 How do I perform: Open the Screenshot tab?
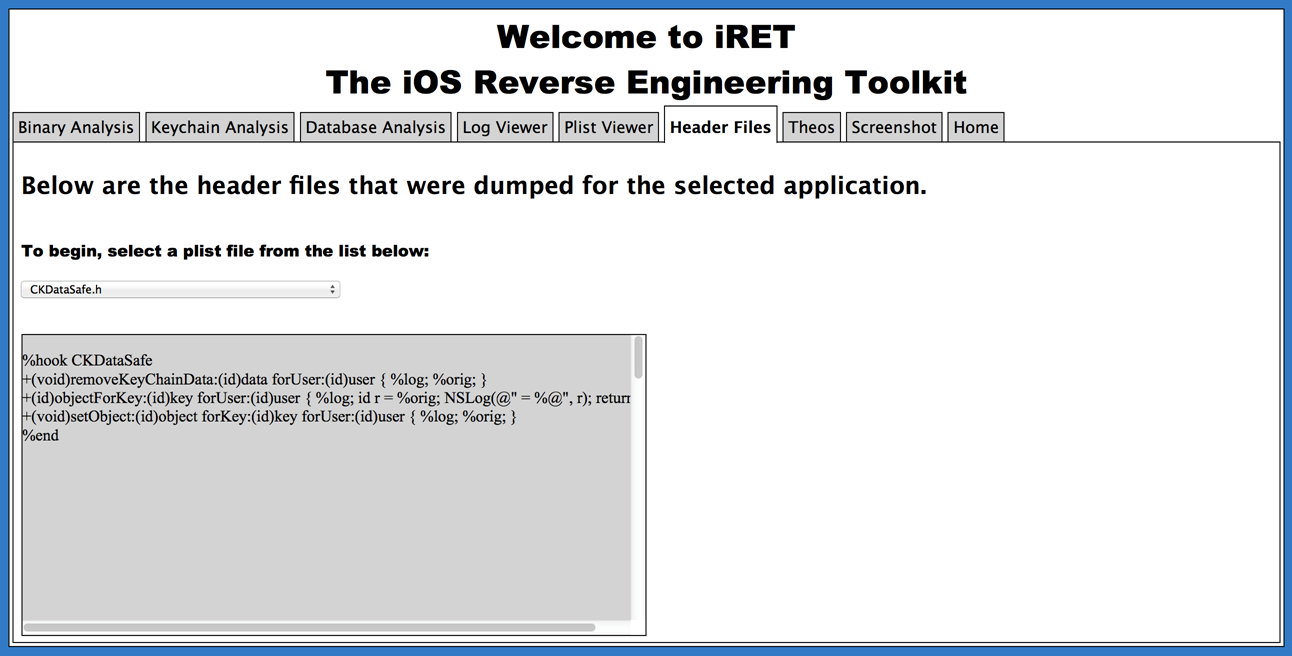(894, 127)
